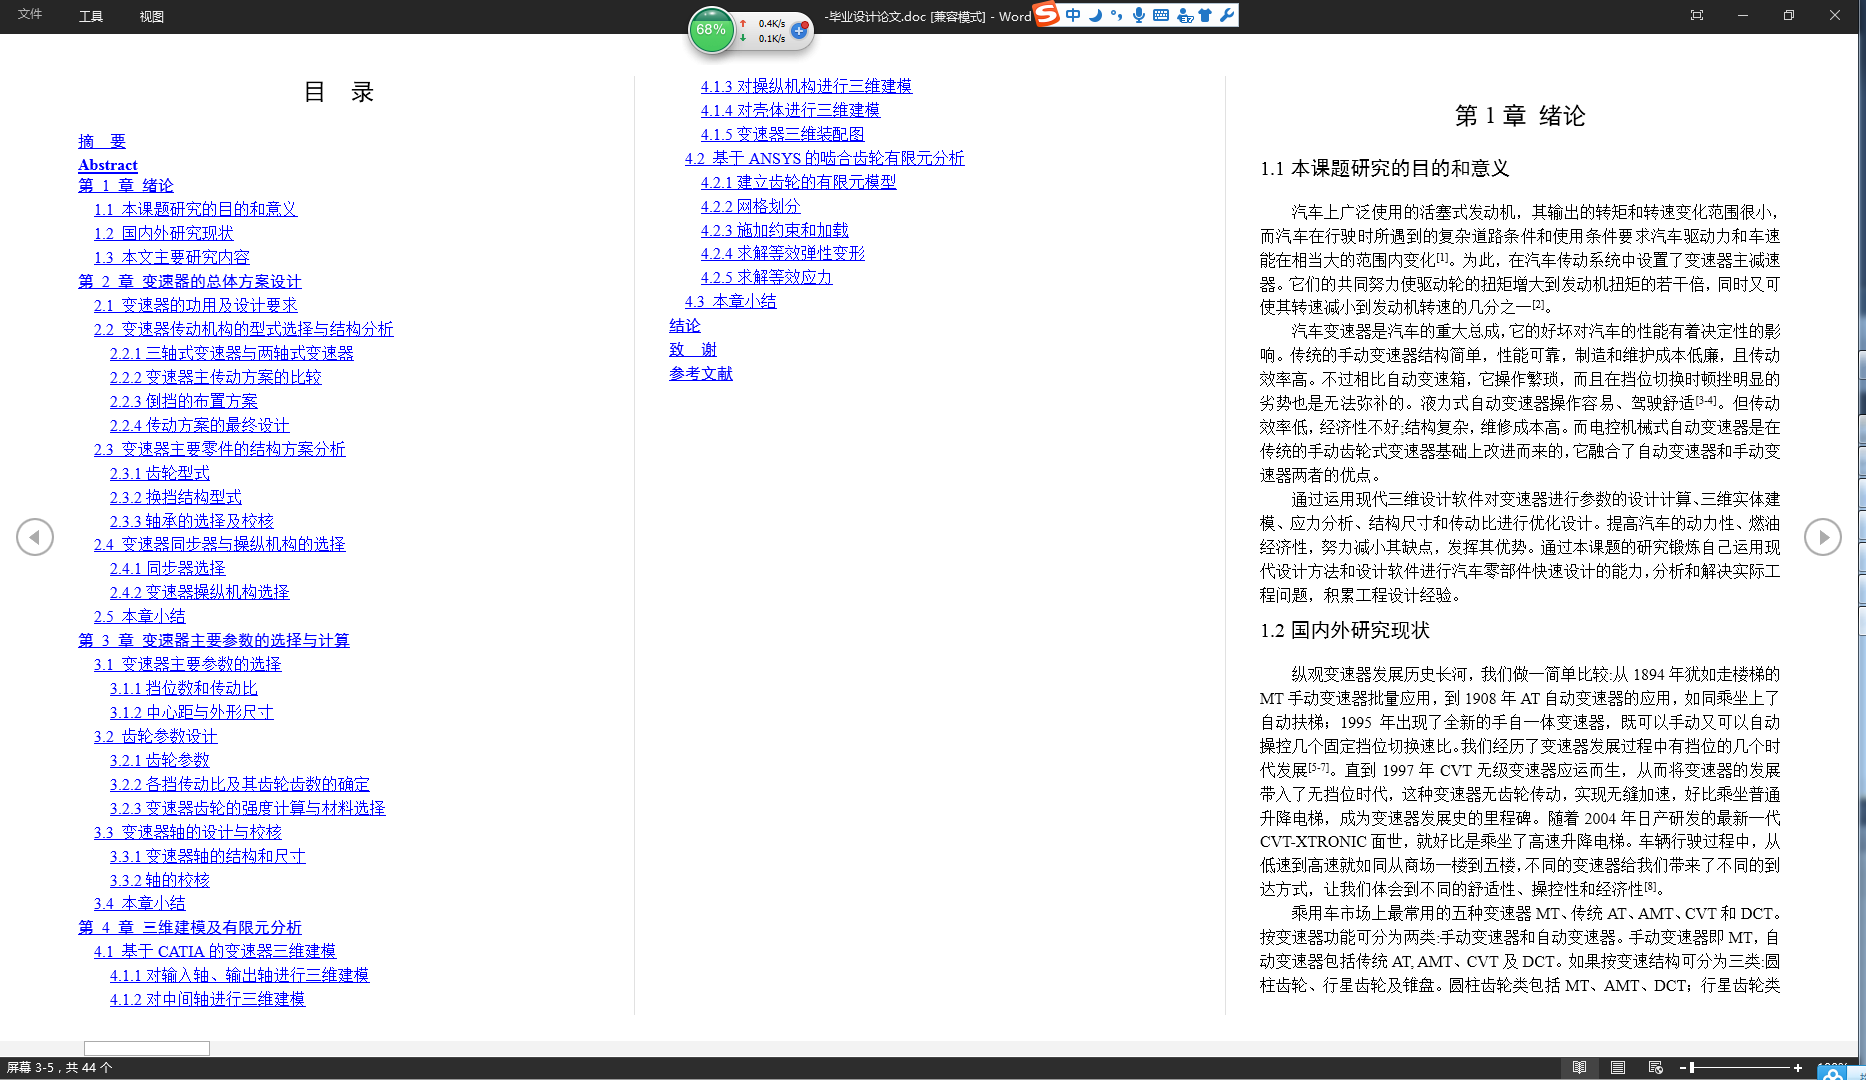This screenshot has width=1866, height=1080.
Task: Toggle Chinese punctuation mode in Sogou bar
Action: pos(1116,15)
